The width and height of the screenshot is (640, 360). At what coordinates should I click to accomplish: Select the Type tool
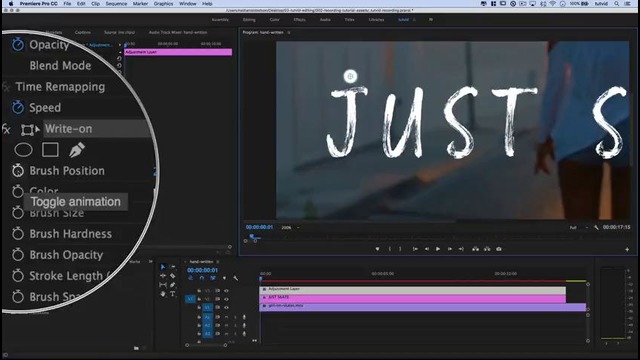click(x=173, y=293)
